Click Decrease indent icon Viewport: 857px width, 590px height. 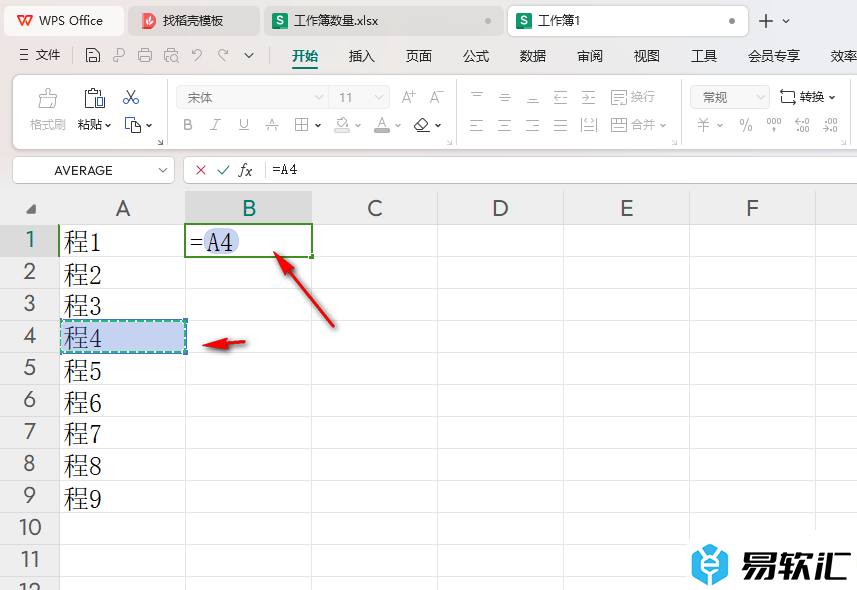coord(560,97)
